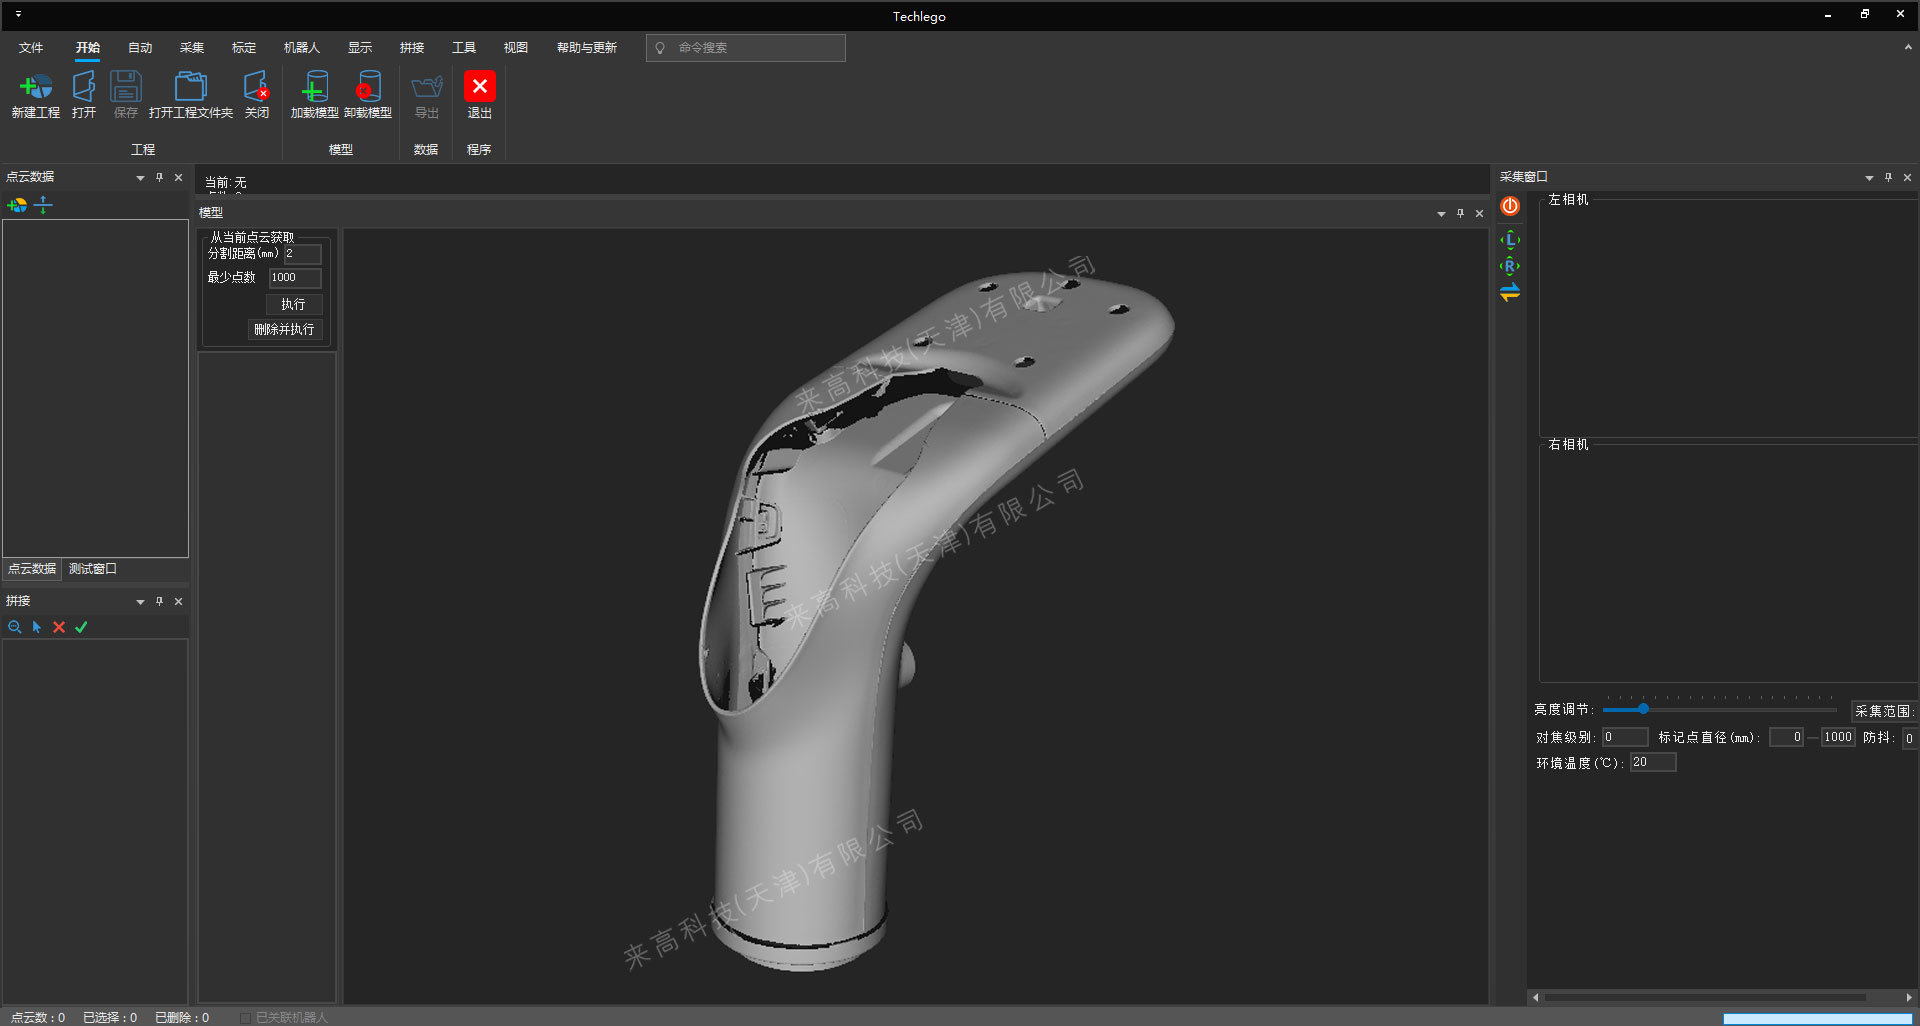Toggle the pin on 采集窗口 panel

[1888, 177]
